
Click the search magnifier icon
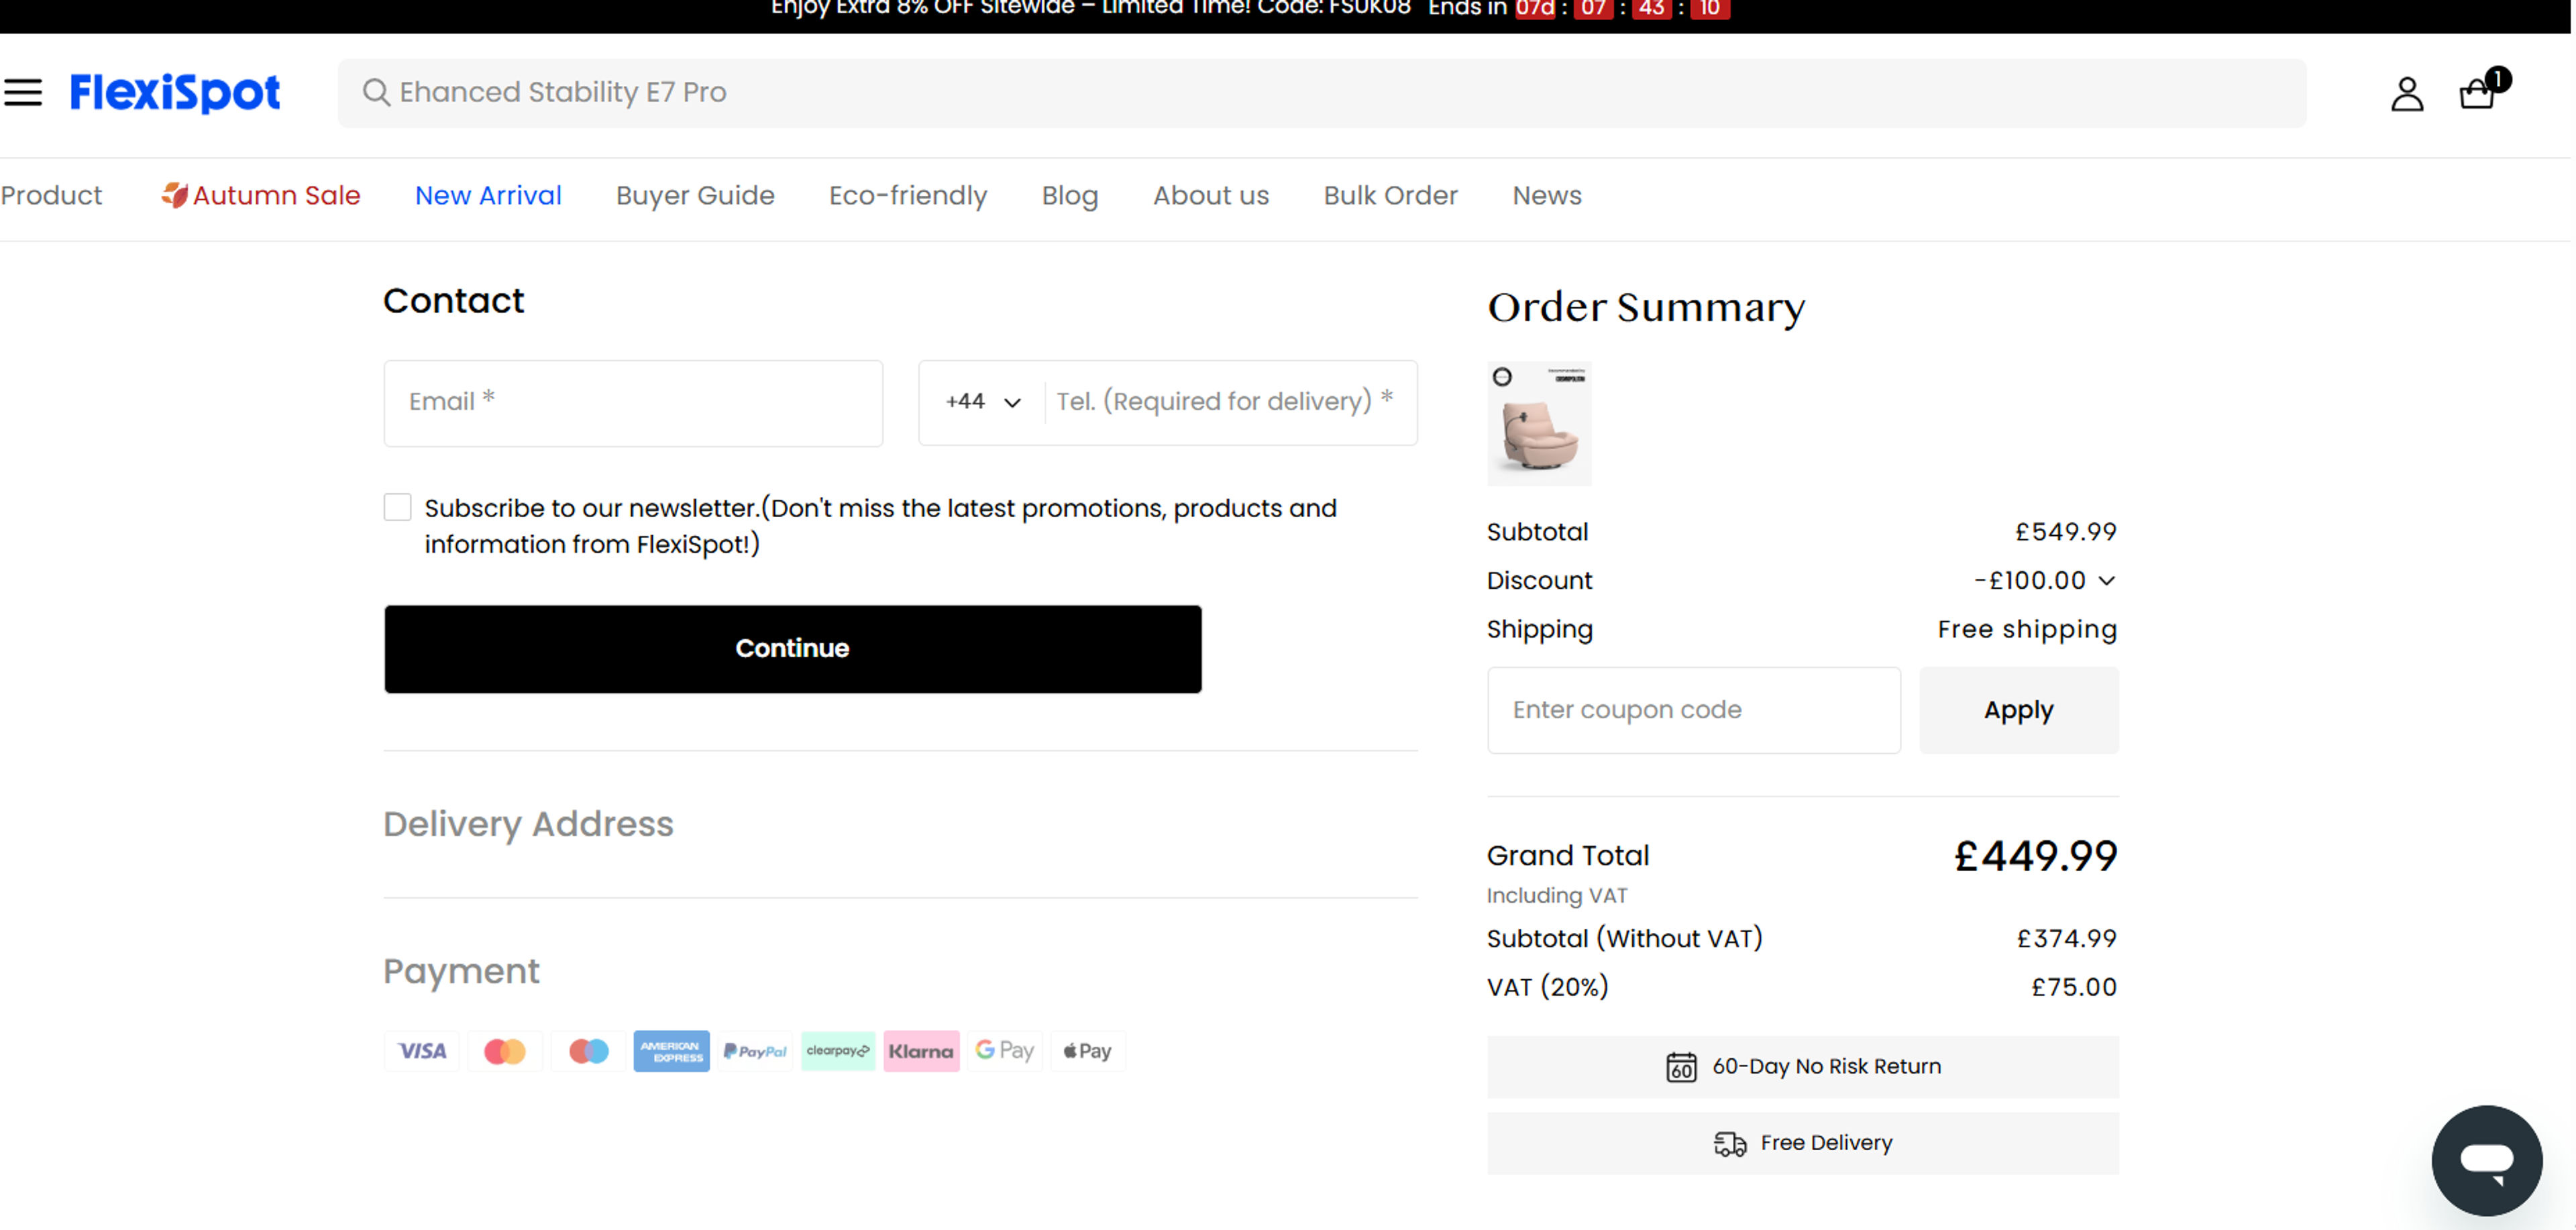tap(376, 92)
